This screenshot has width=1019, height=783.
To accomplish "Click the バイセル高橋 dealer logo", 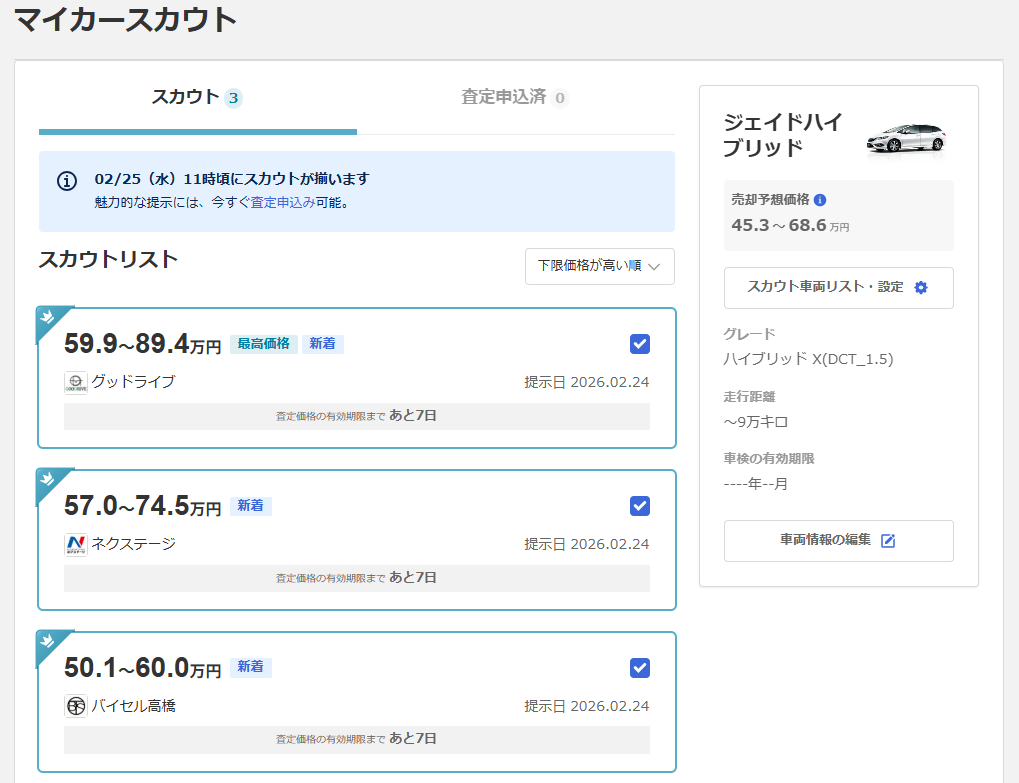I will (76, 706).
